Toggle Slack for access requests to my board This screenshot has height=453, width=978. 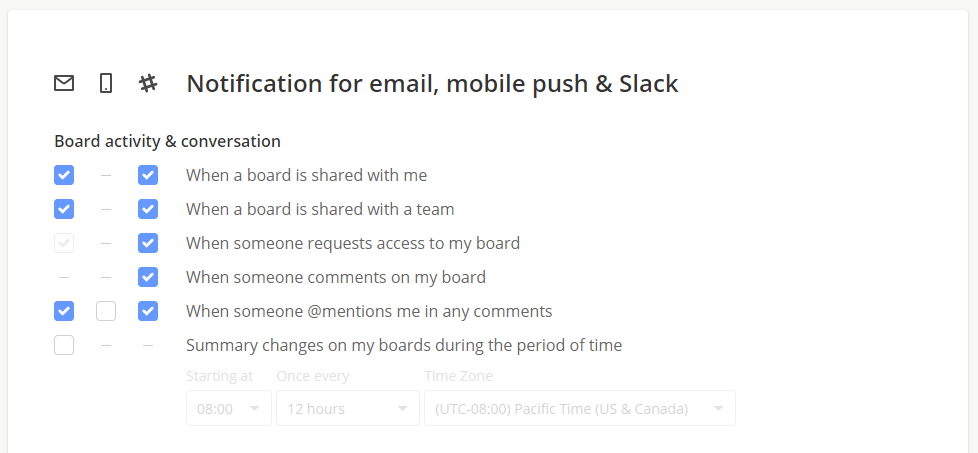[x=148, y=243]
